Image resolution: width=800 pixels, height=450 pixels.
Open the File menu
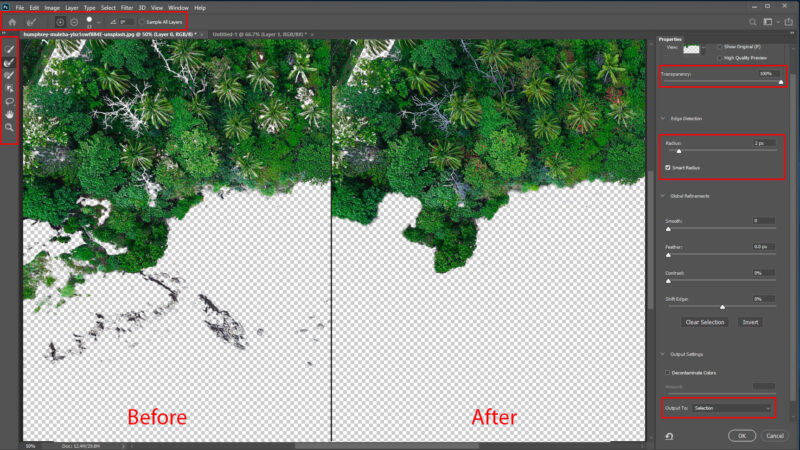point(19,8)
